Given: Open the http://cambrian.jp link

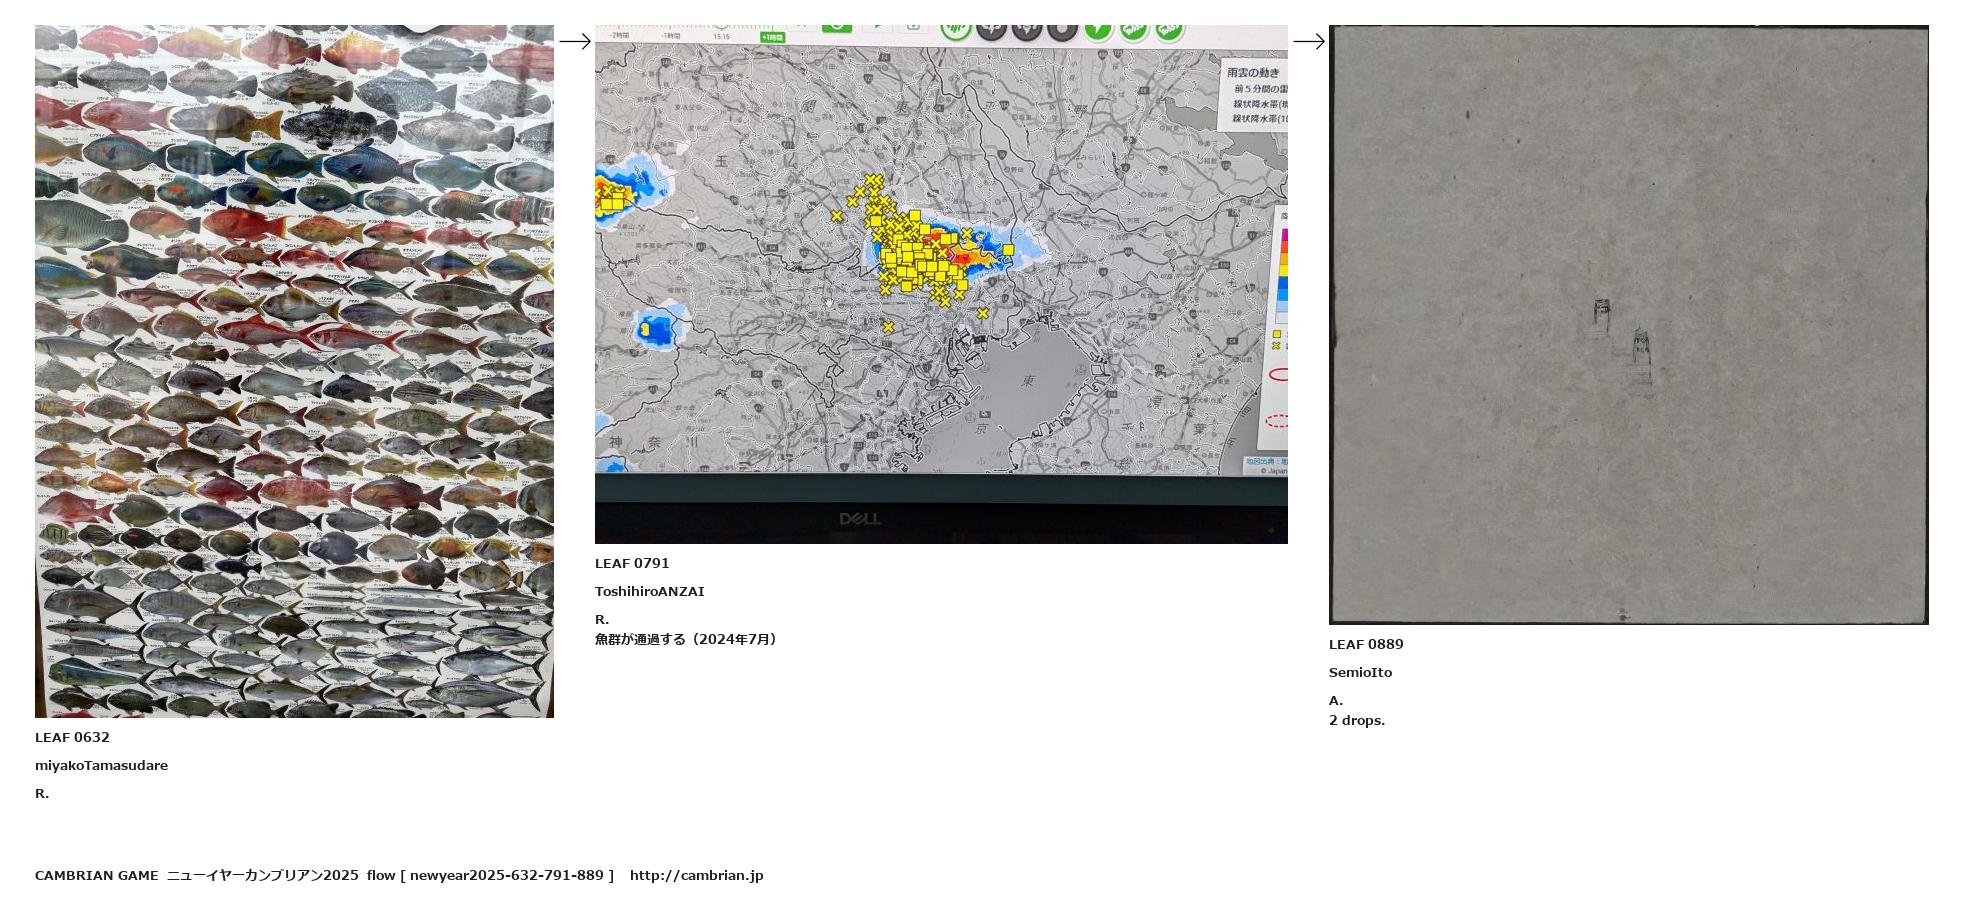Looking at the screenshot, I should (696, 875).
